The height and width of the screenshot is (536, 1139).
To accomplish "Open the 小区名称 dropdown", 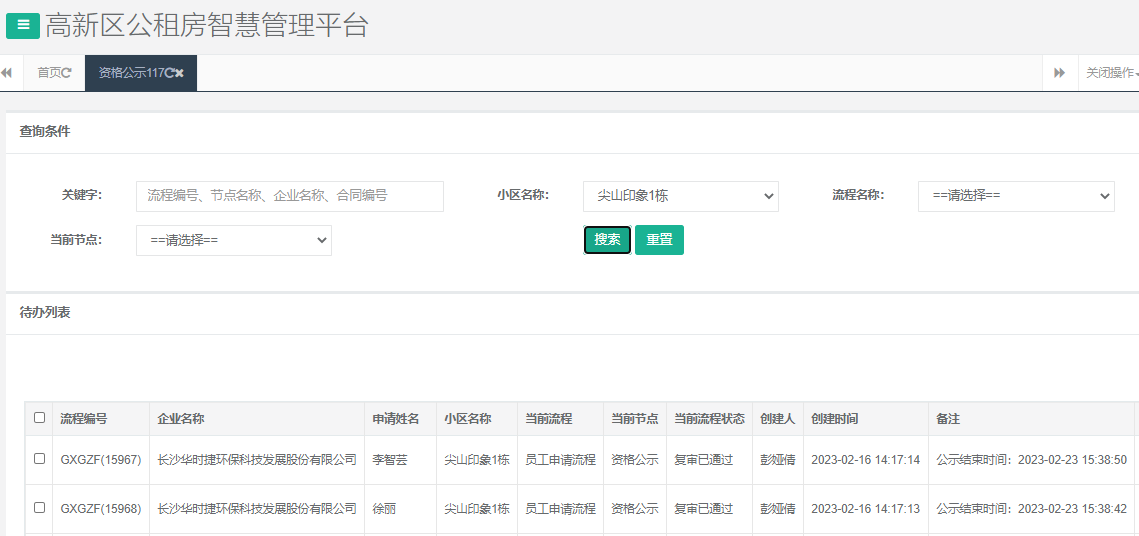I will point(681,196).
